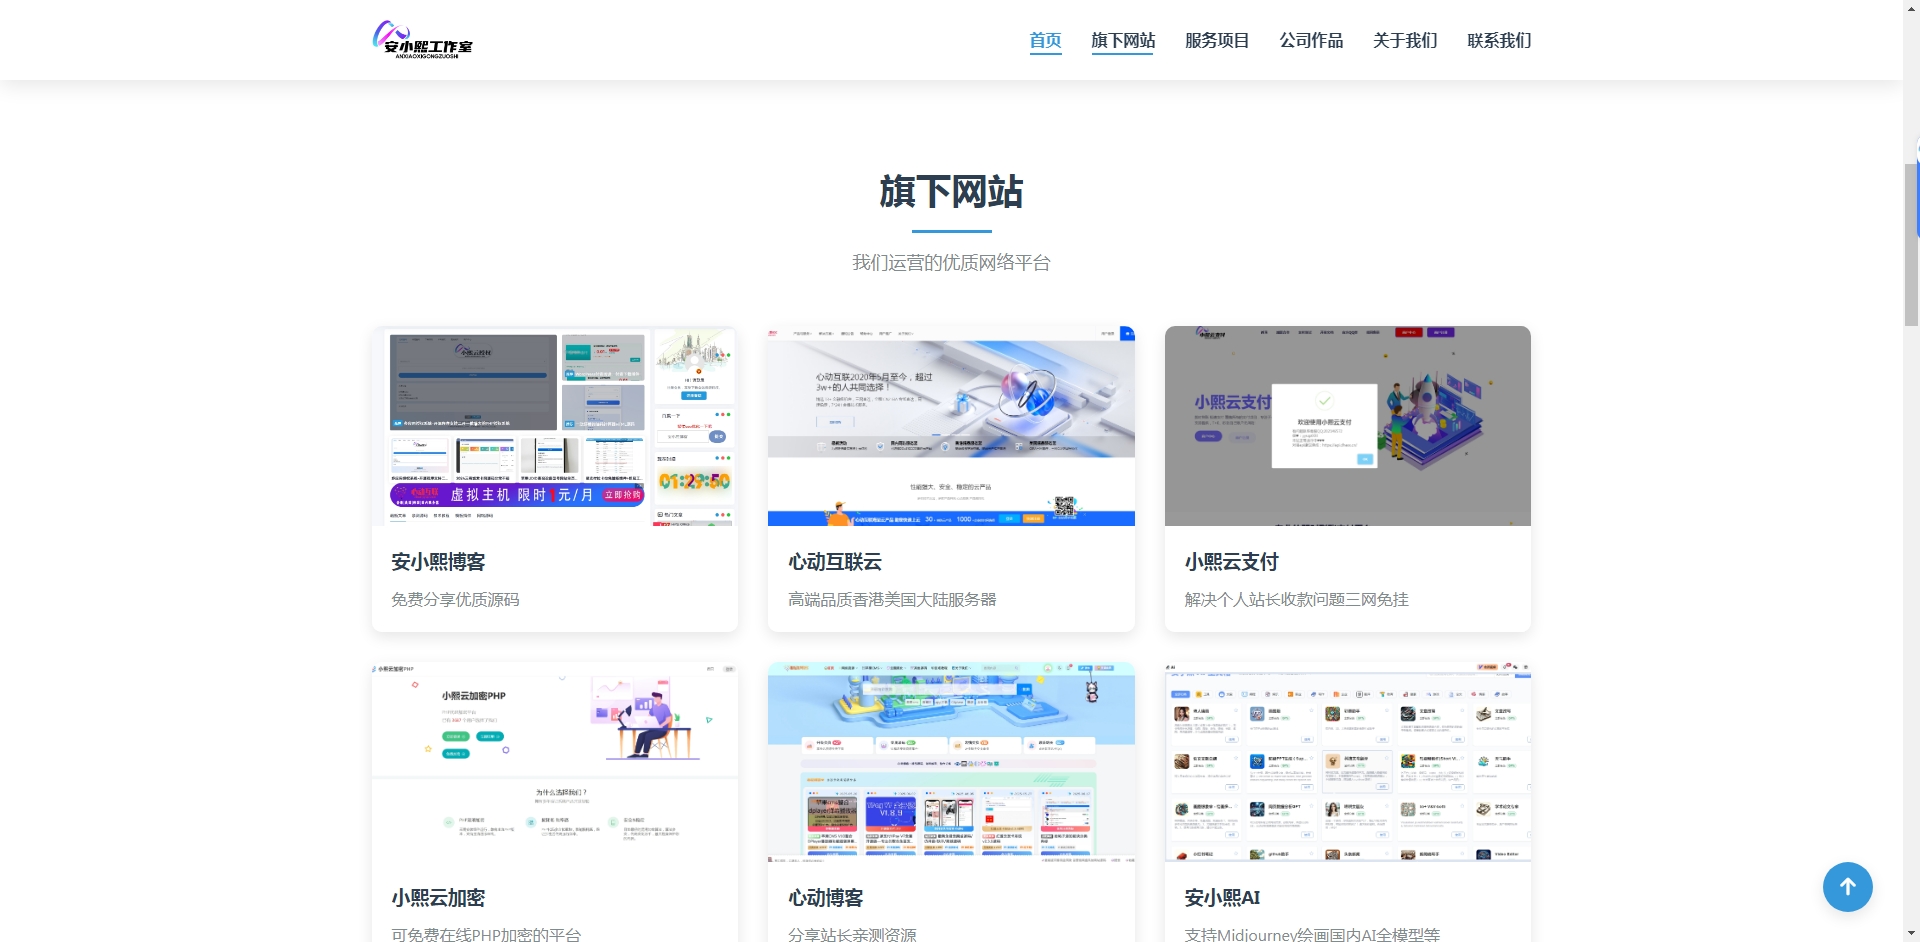Image resolution: width=1920 pixels, height=942 pixels.
Task: Click the text 高端品质香港美国大陆服务器
Action: click(892, 599)
